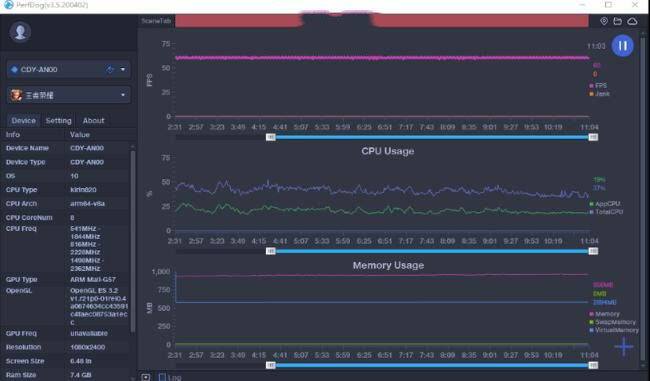The image size is (650, 381).
Task: Click the ARM Mali-G57 value
Action: 93,279
